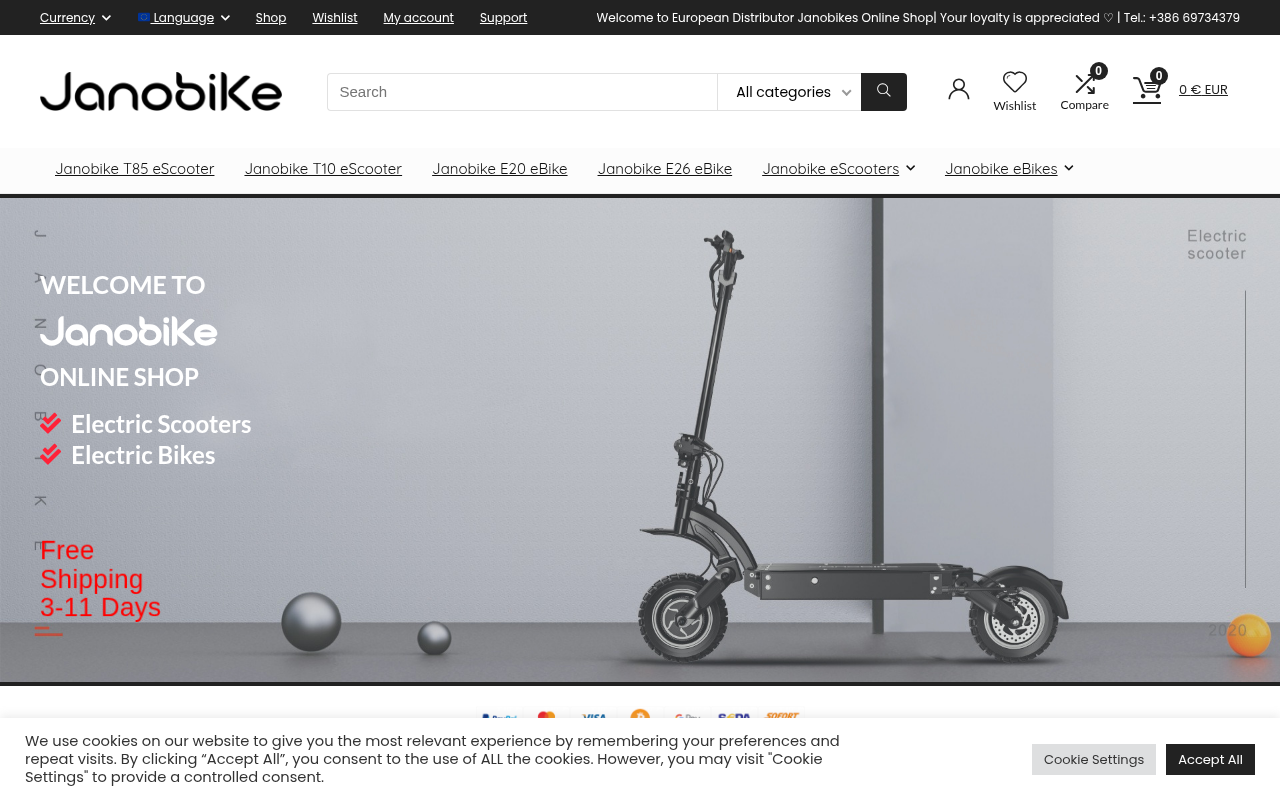
Task: Expand the Janobike eScooters submenu
Action: coord(838,169)
